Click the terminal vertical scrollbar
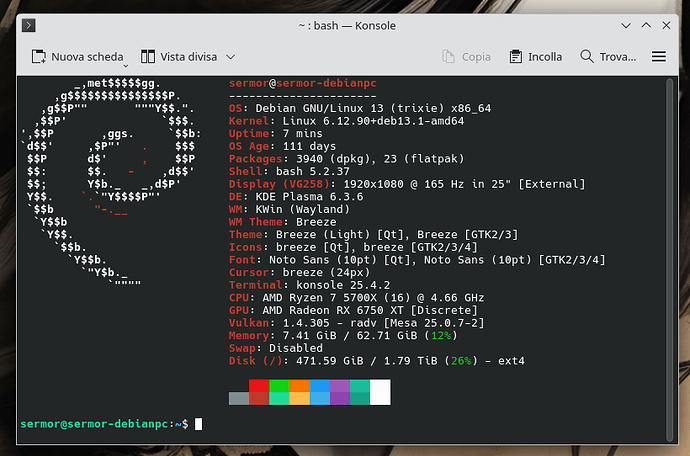The image size is (690, 456). pos(670,260)
